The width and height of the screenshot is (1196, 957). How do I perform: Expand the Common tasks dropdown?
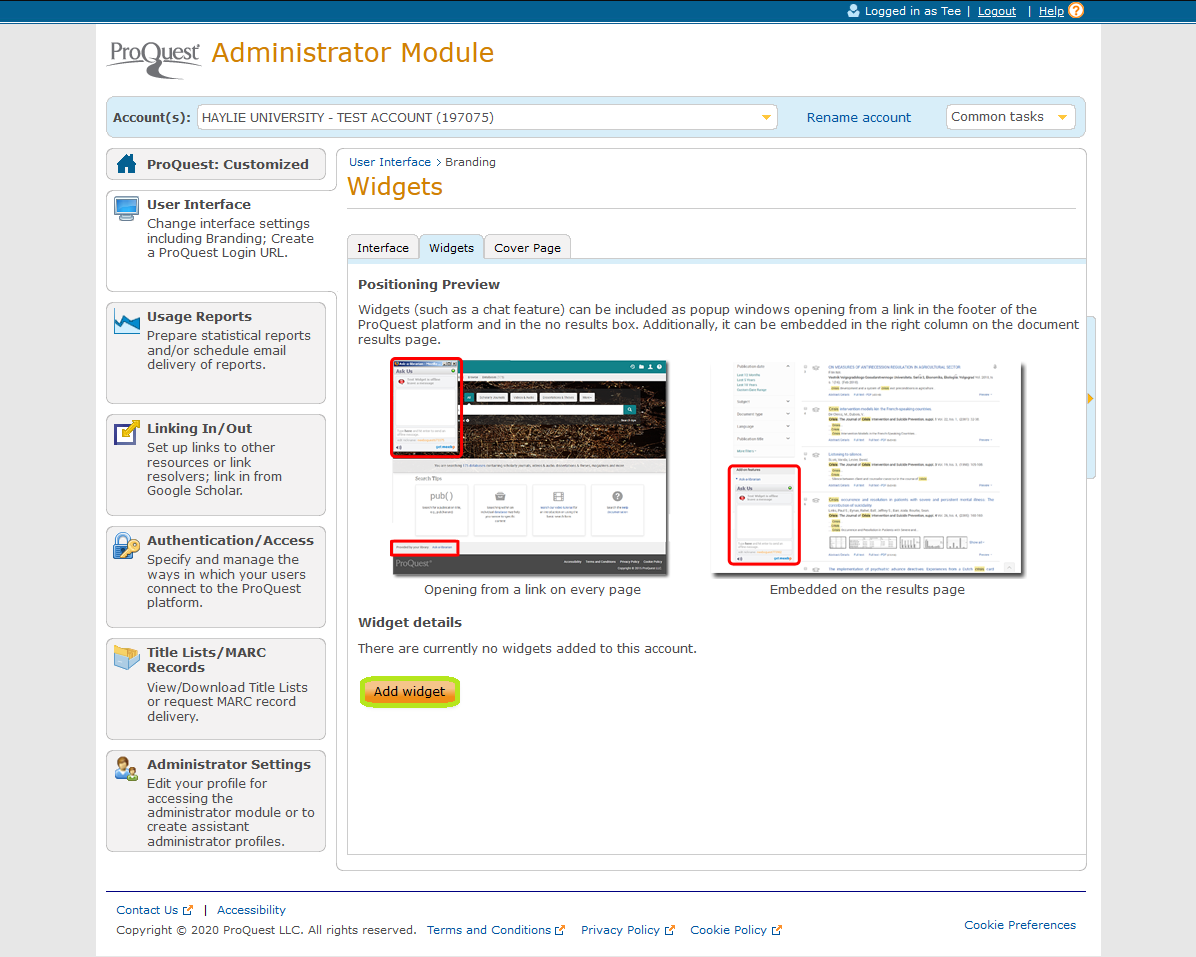pyautogui.click(x=1011, y=117)
